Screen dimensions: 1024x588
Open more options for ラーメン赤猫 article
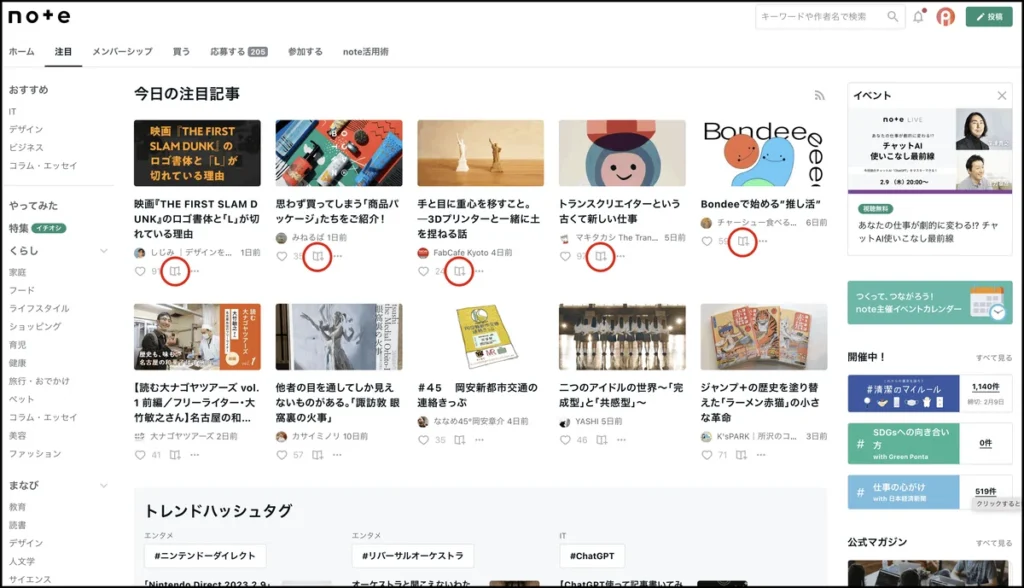pos(761,455)
